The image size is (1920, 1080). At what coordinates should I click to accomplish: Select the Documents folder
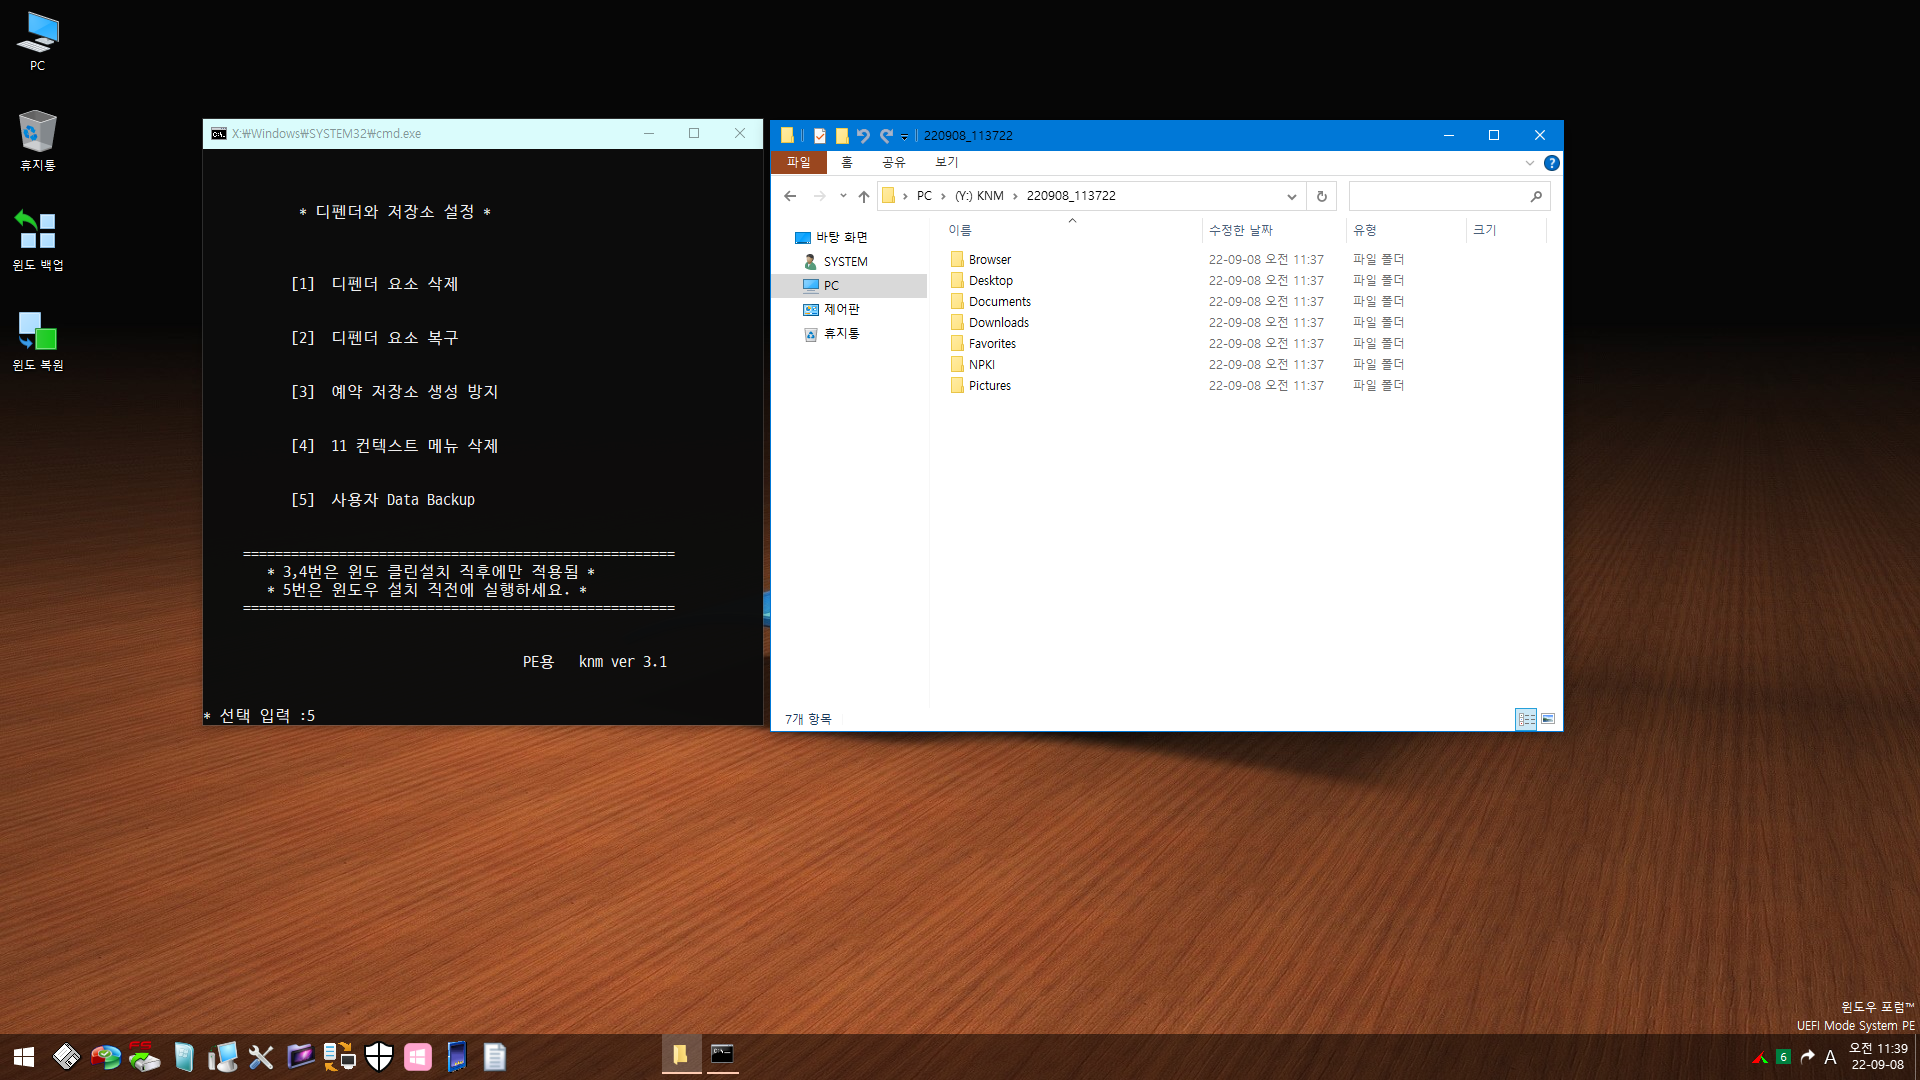(x=999, y=302)
